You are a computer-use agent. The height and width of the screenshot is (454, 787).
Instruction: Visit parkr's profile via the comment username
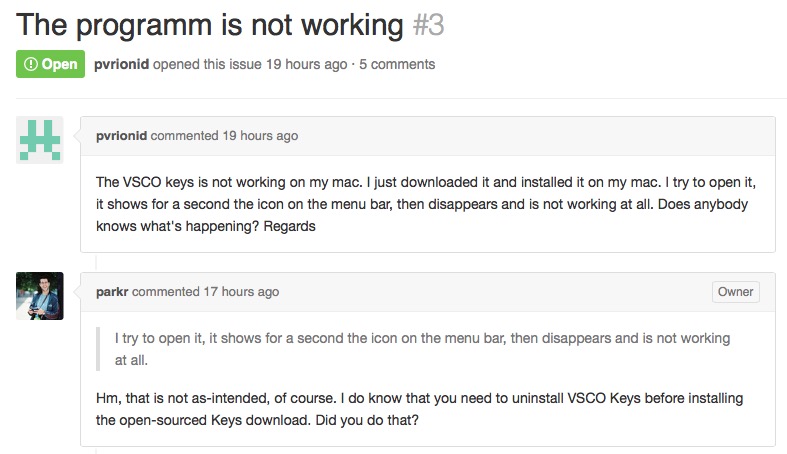click(112, 292)
